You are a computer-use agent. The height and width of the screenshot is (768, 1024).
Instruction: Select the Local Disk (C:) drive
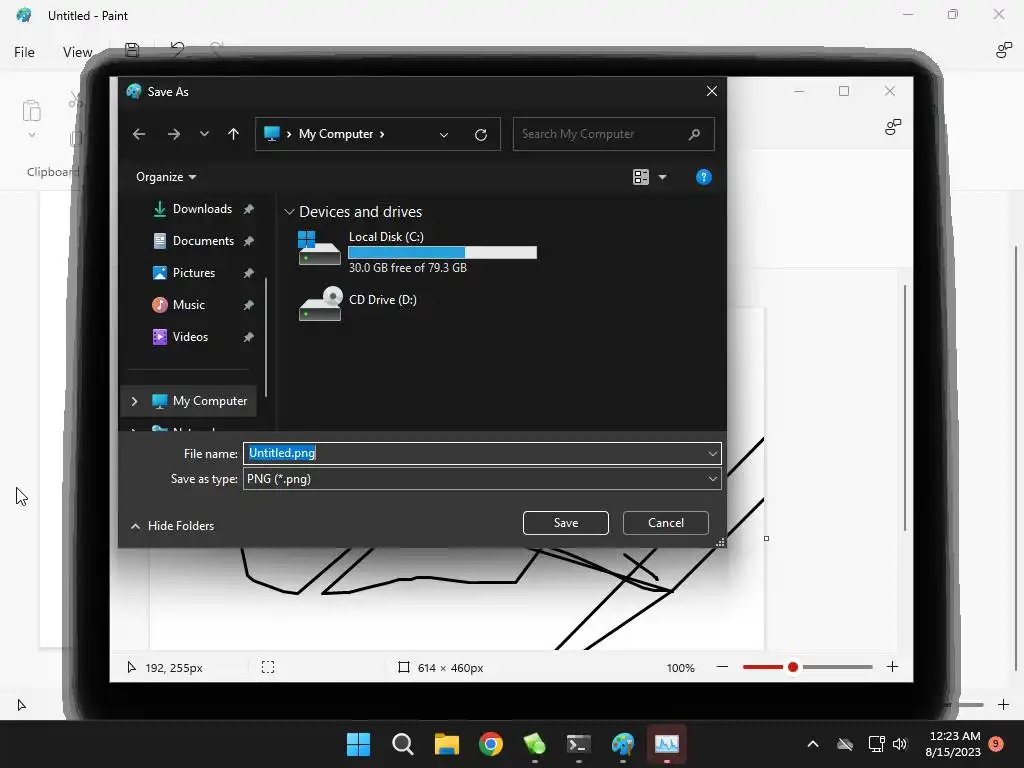[x=417, y=251]
